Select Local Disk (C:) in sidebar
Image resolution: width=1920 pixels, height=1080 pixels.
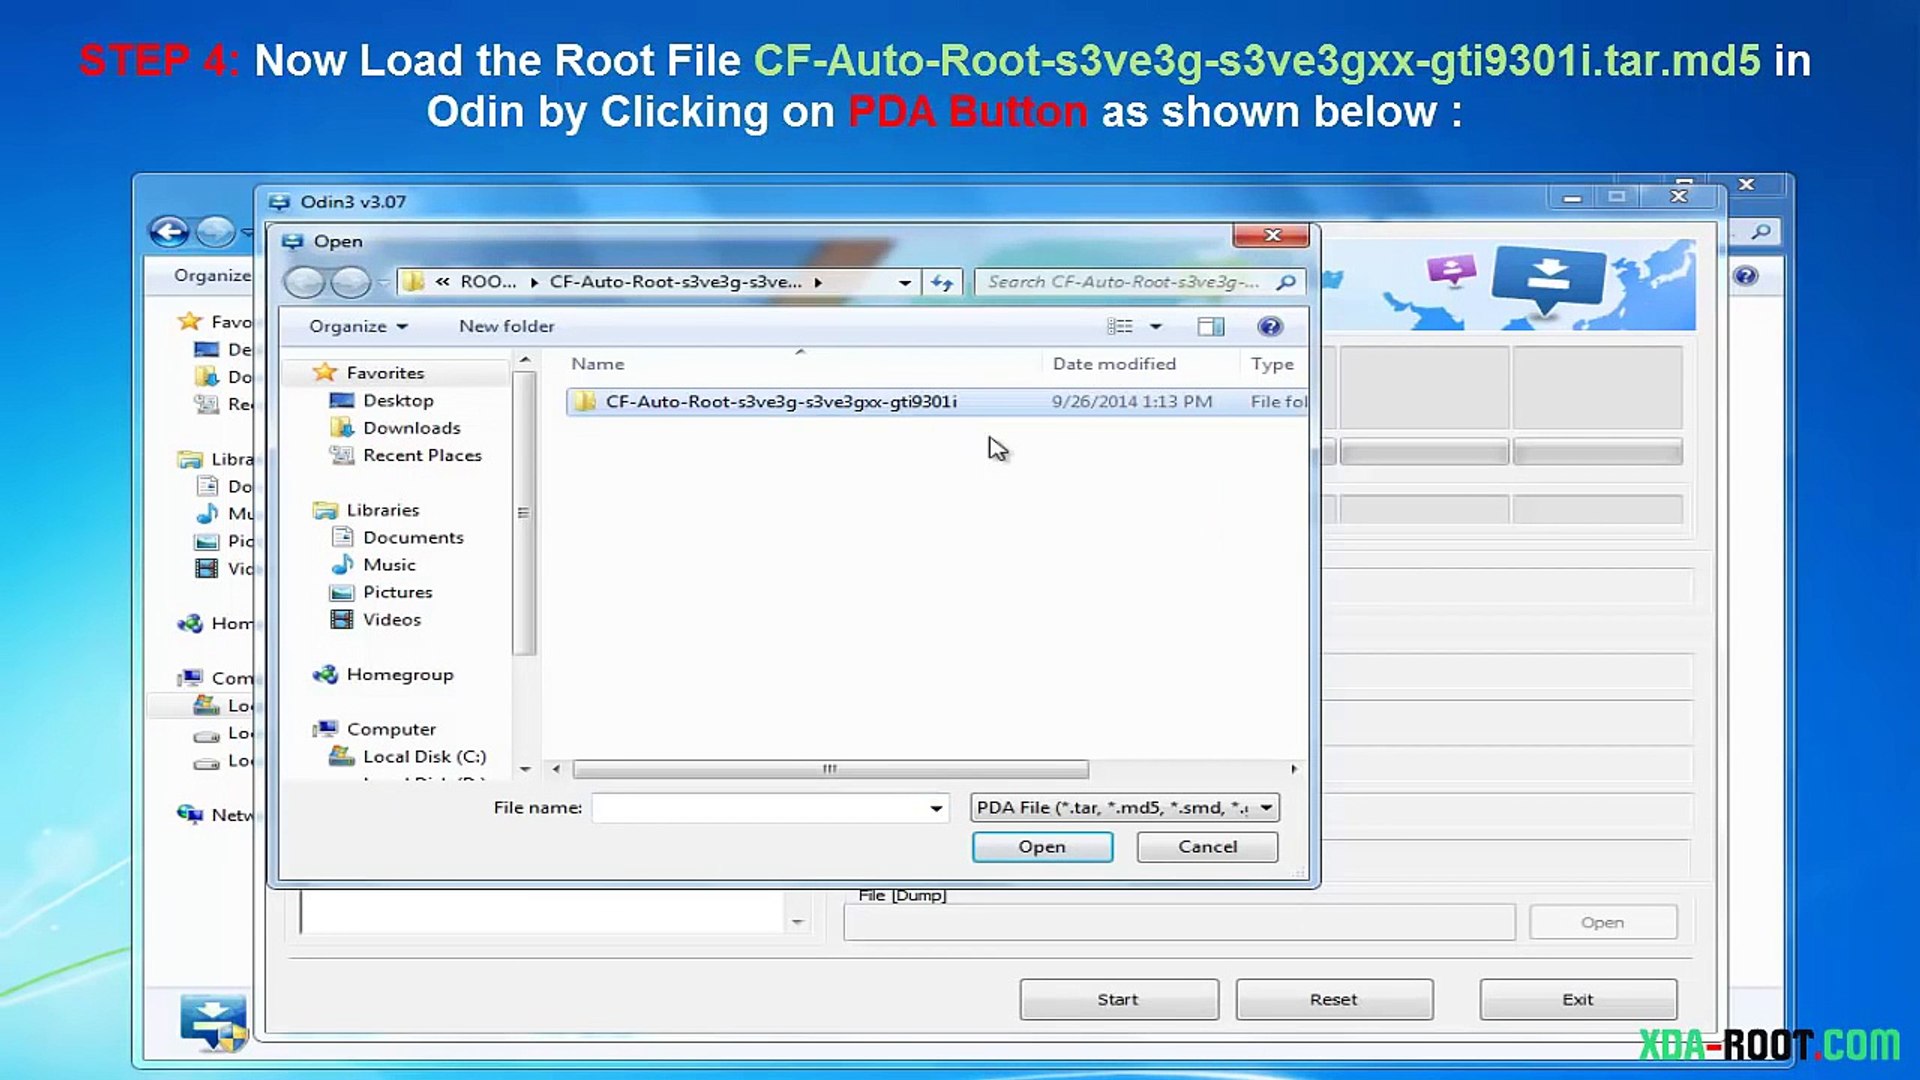tap(424, 757)
